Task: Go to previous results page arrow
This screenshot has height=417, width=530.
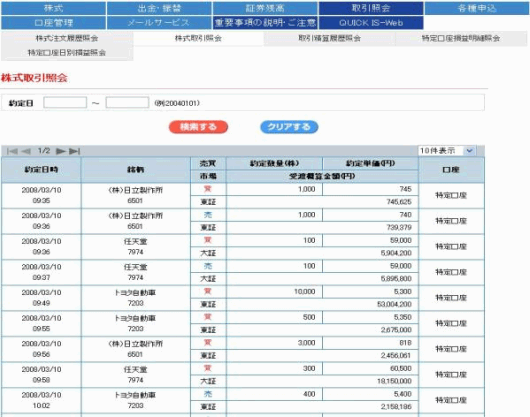Action: tap(26, 151)
